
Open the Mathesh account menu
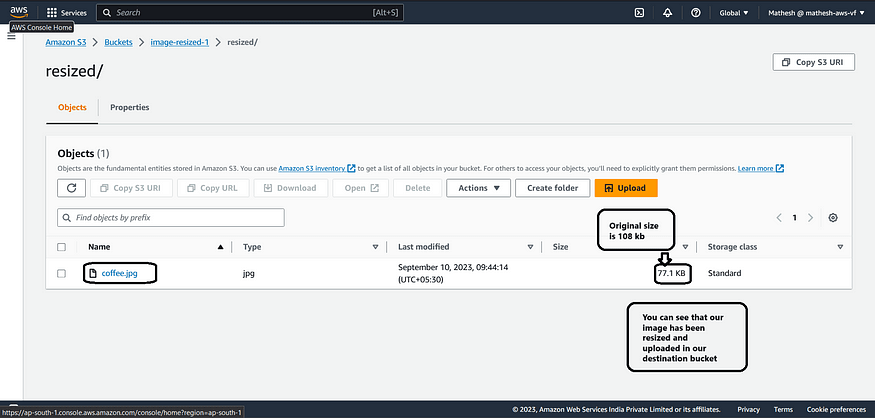816,13
